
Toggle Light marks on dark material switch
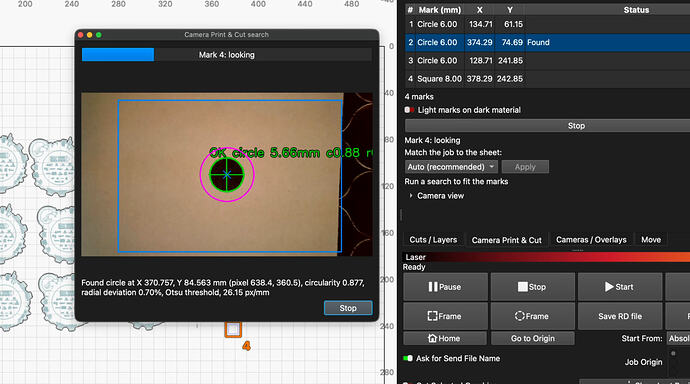click(x=409, y=110)
